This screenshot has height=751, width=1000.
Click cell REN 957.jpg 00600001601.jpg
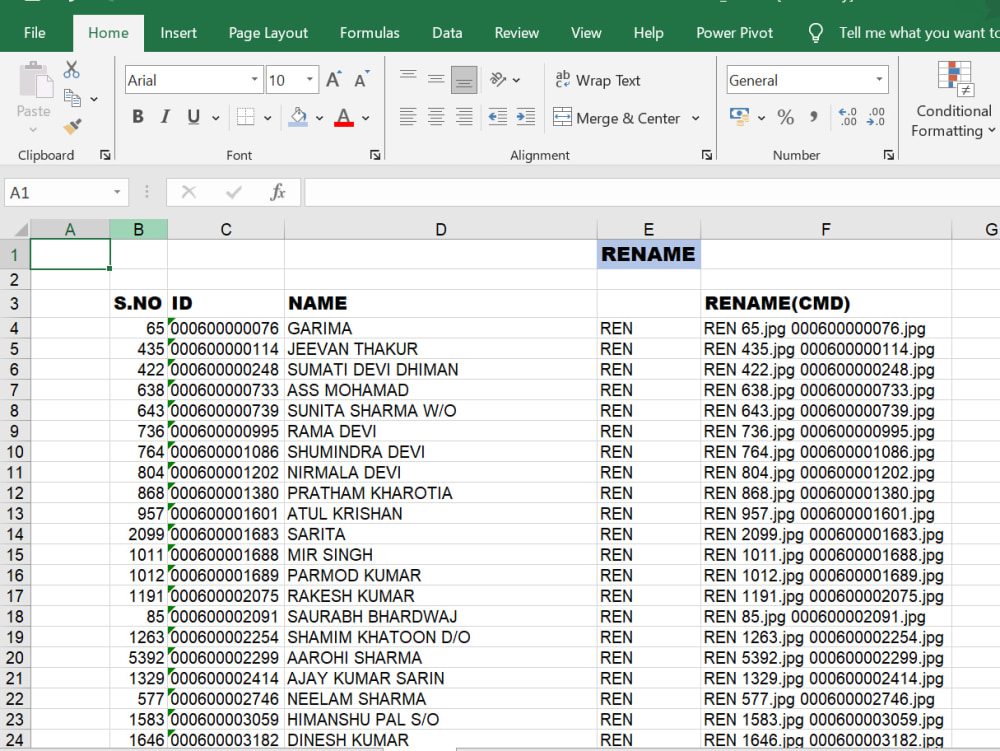pos(826,514)
